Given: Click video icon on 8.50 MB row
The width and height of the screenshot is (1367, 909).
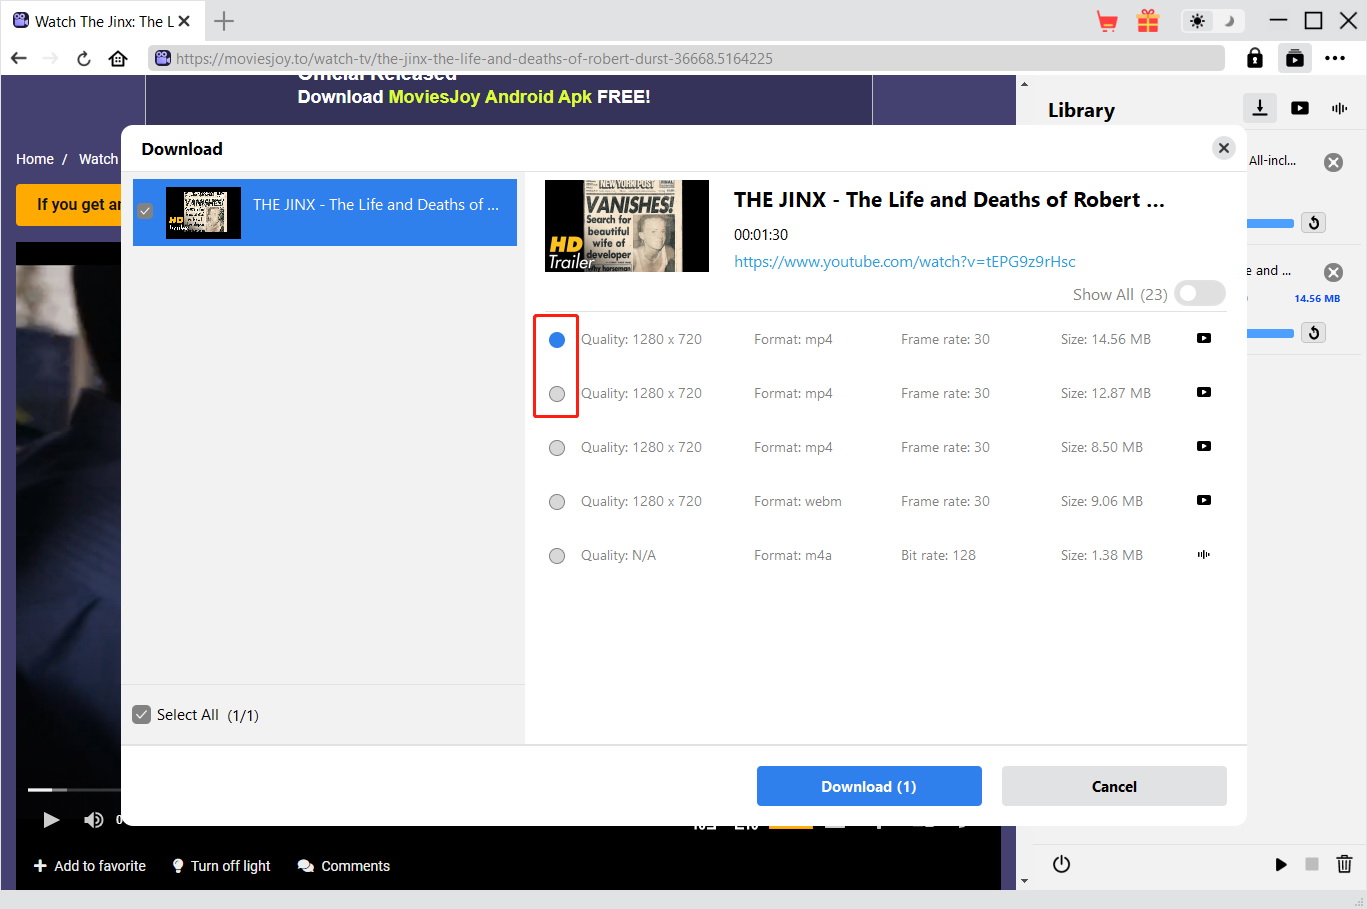Looking at the screenshot, I should (1204, 446).
